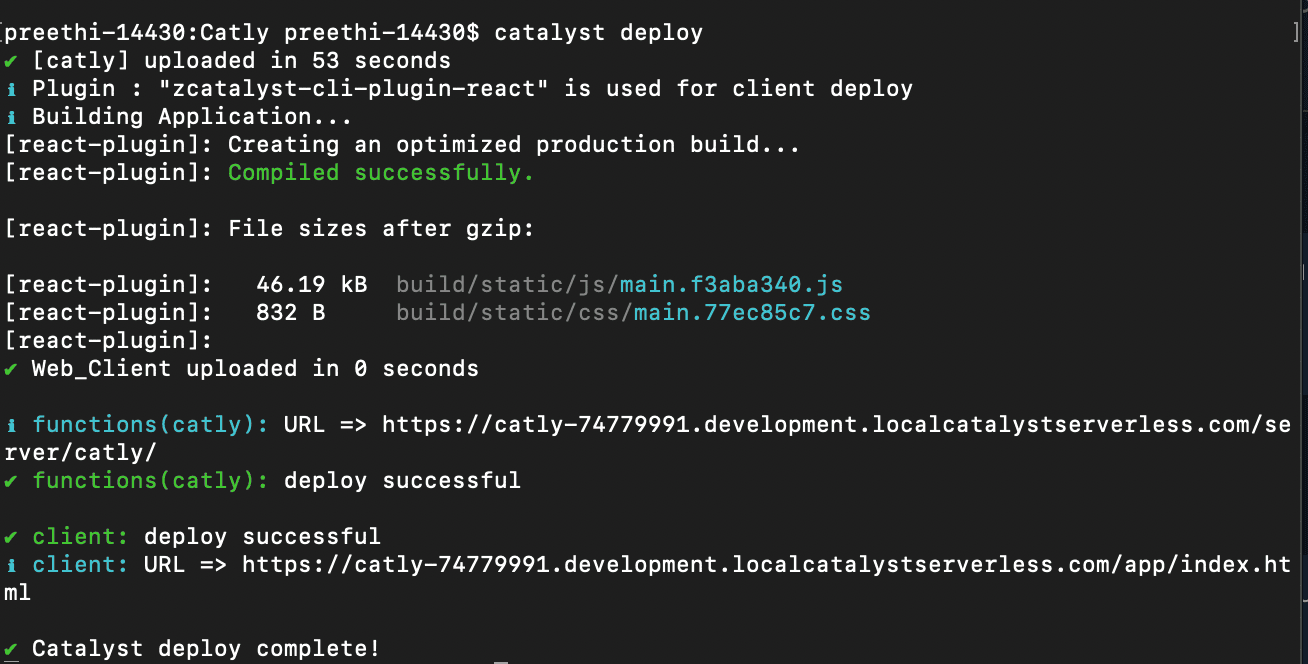Screen dimensions: 1308x664
Task: Click 'File sizes after gzip:' line
Action: coord(381,229)
